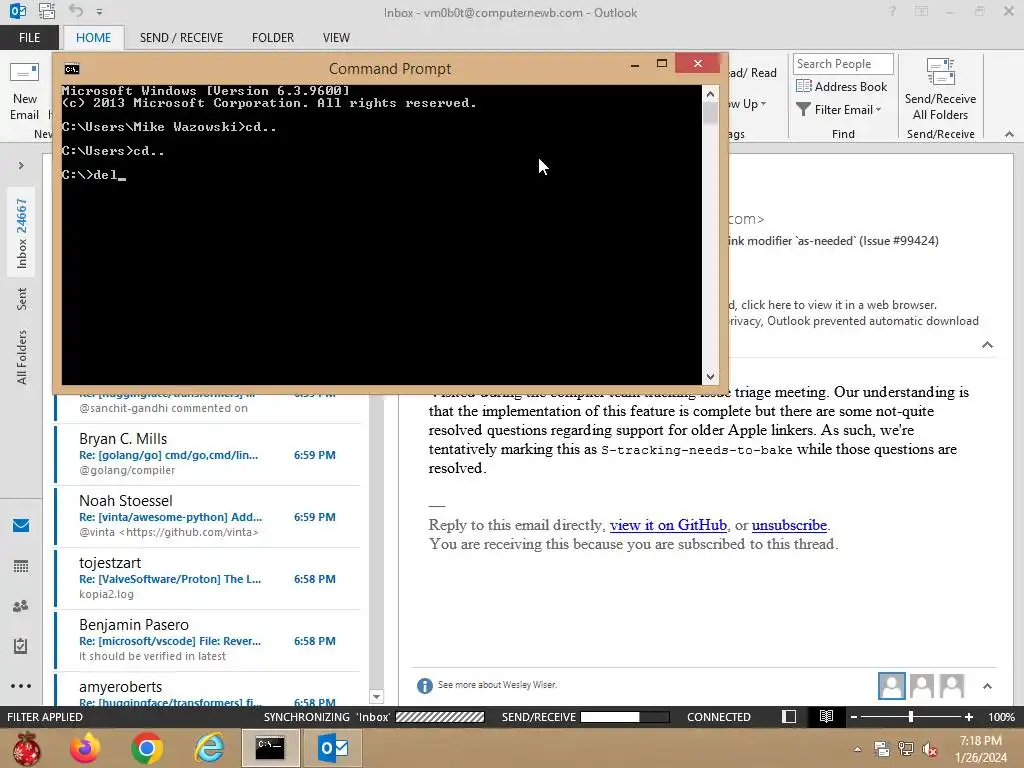This screenshot has height=768, width=1024.
Task: Click the FILTER APPLIED status text
Action: tap(45, 717)
